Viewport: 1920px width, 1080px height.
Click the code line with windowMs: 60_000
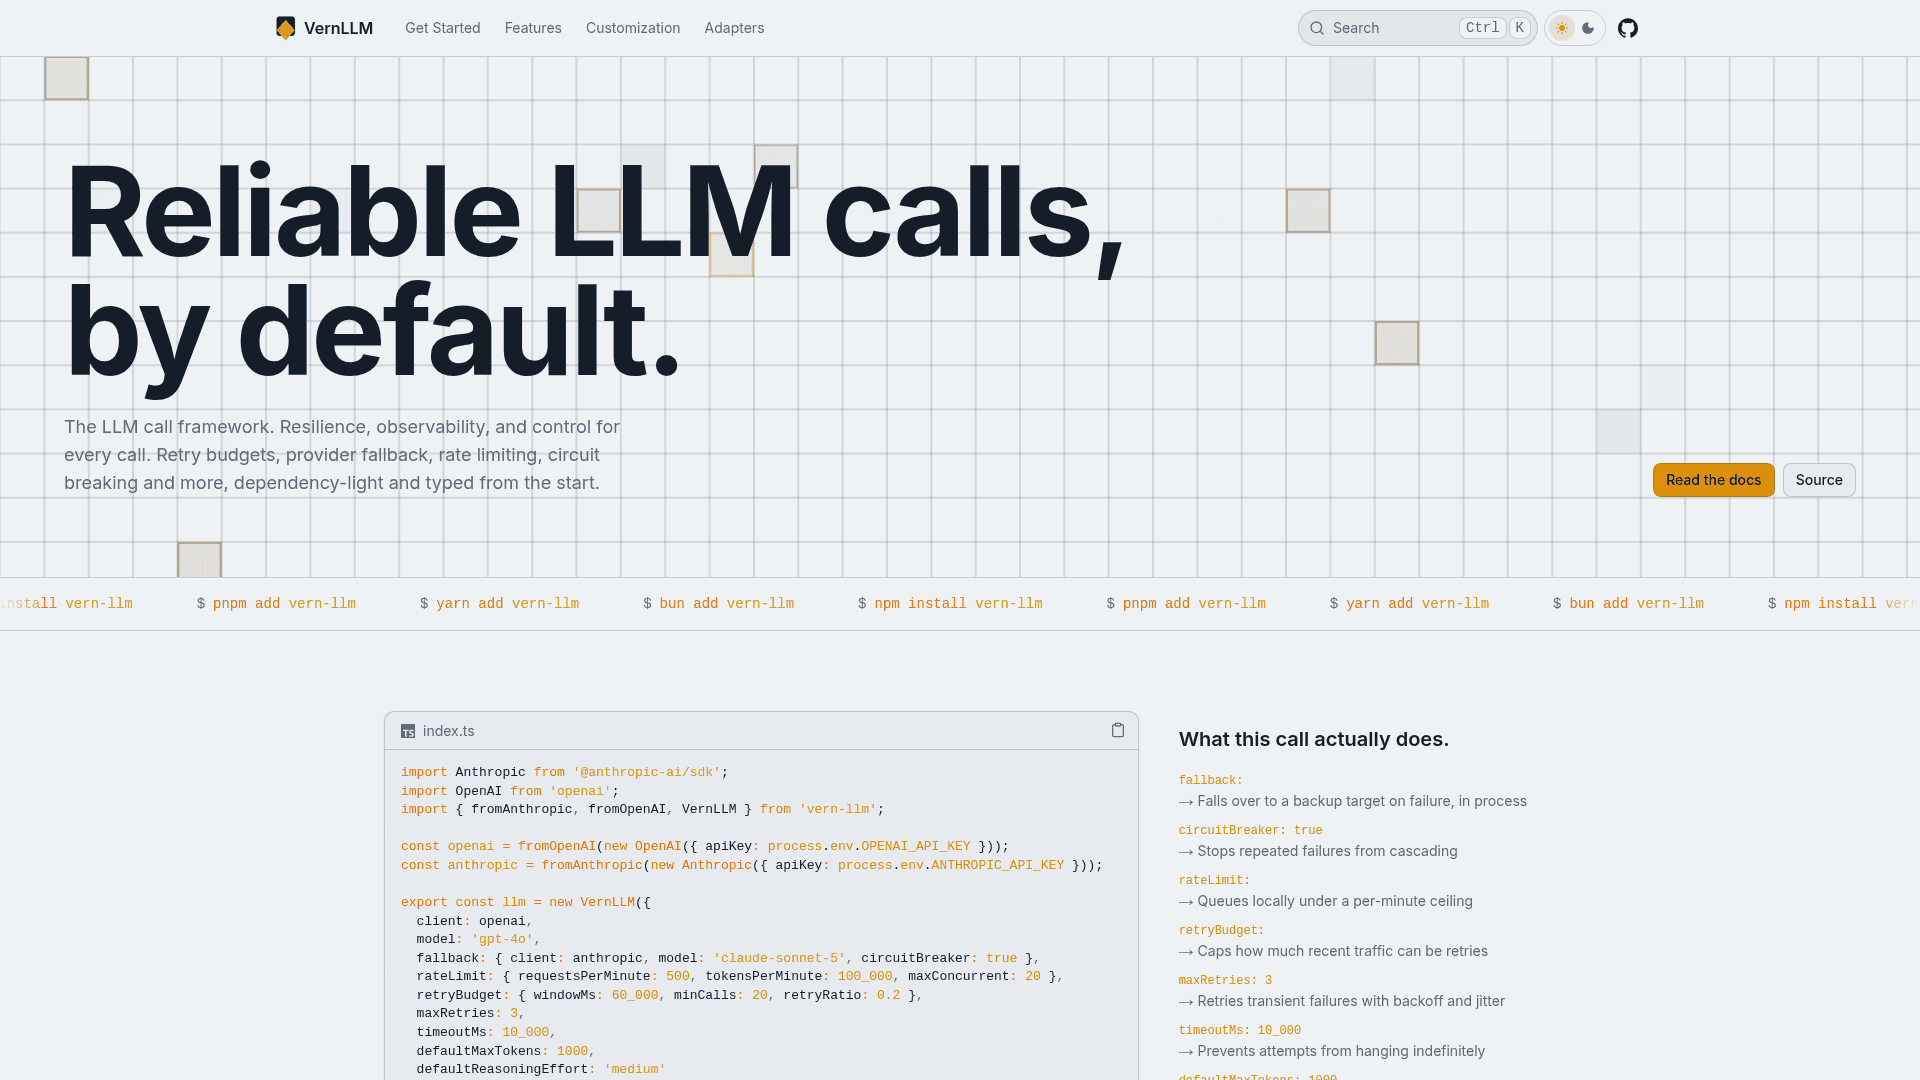[670, 995]
